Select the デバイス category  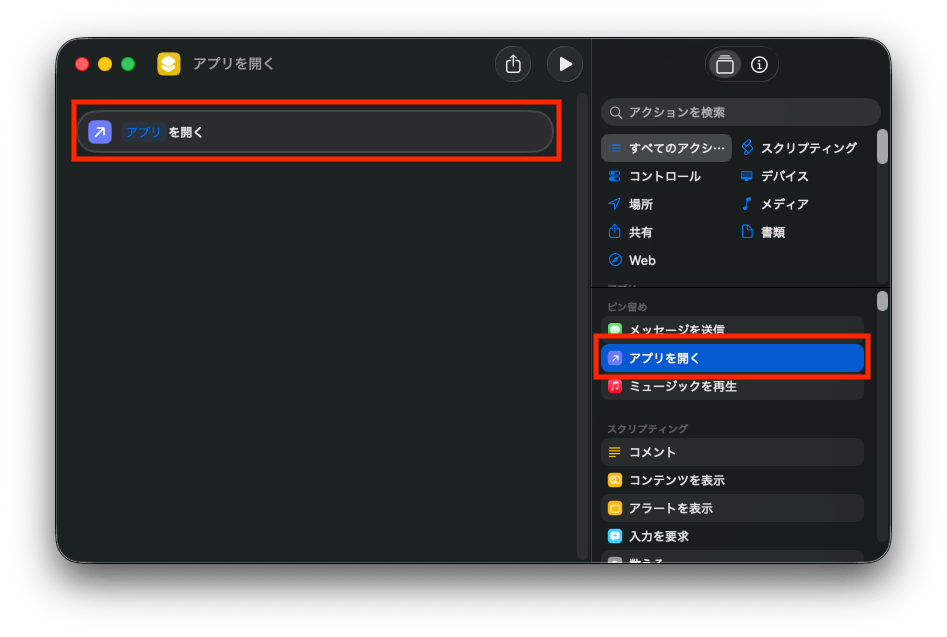(775, 176)
